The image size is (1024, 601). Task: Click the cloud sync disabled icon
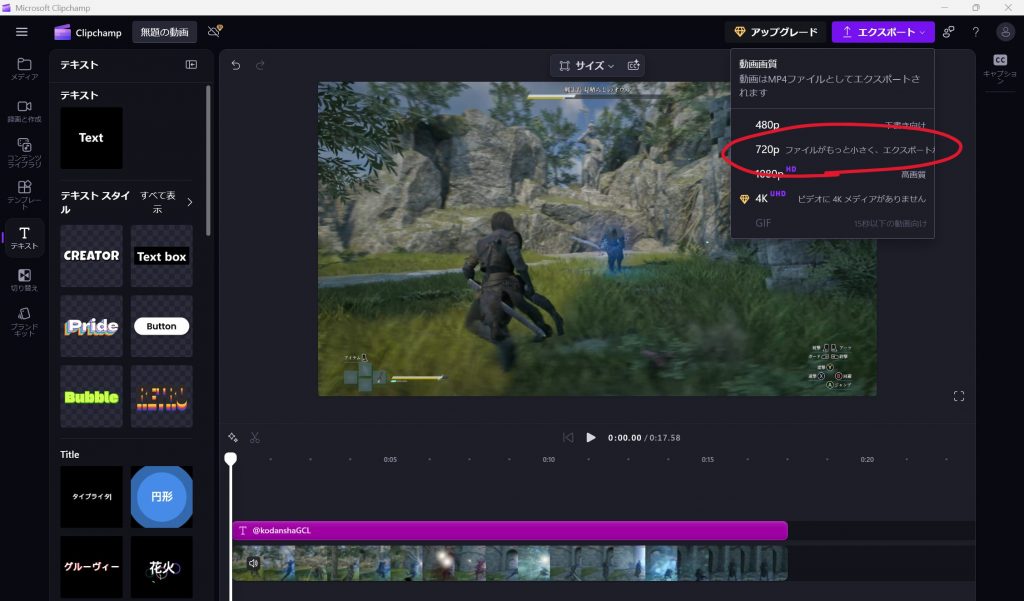[x=215, y=31]
